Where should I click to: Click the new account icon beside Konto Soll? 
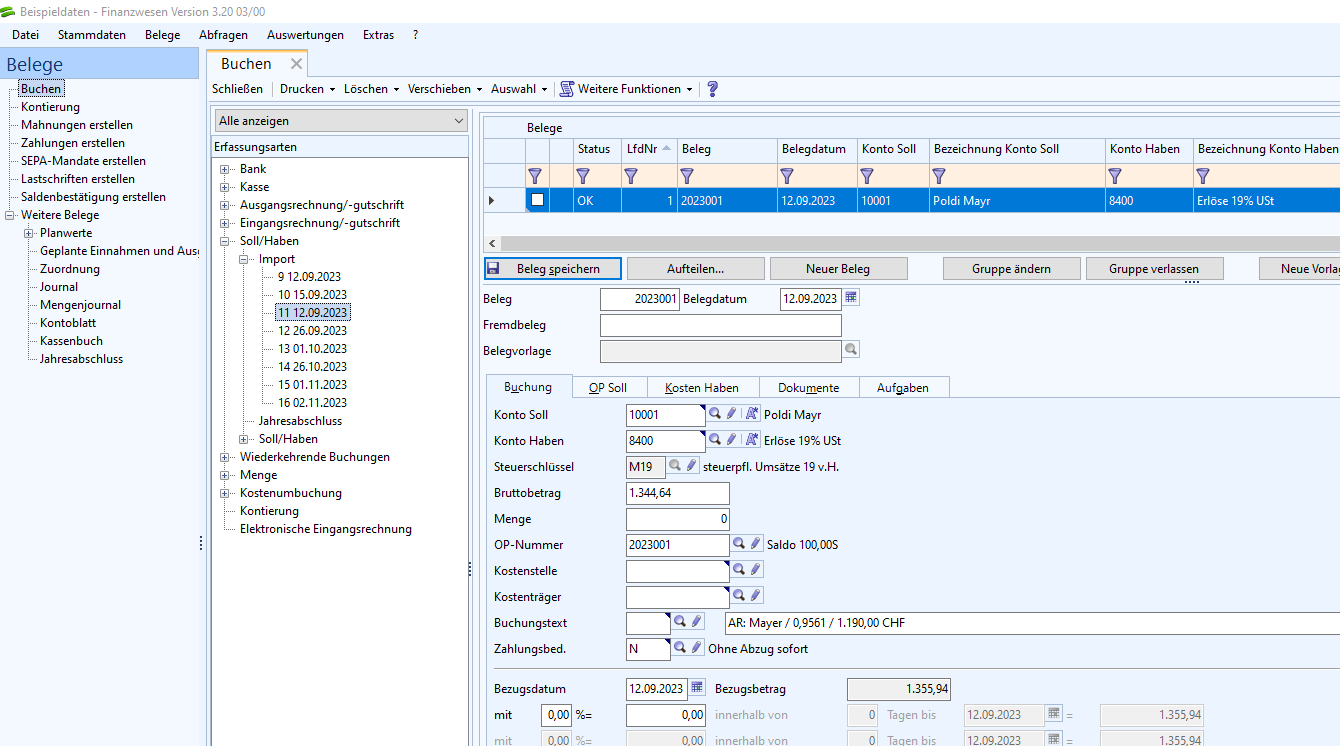click(x=752, y=414)
